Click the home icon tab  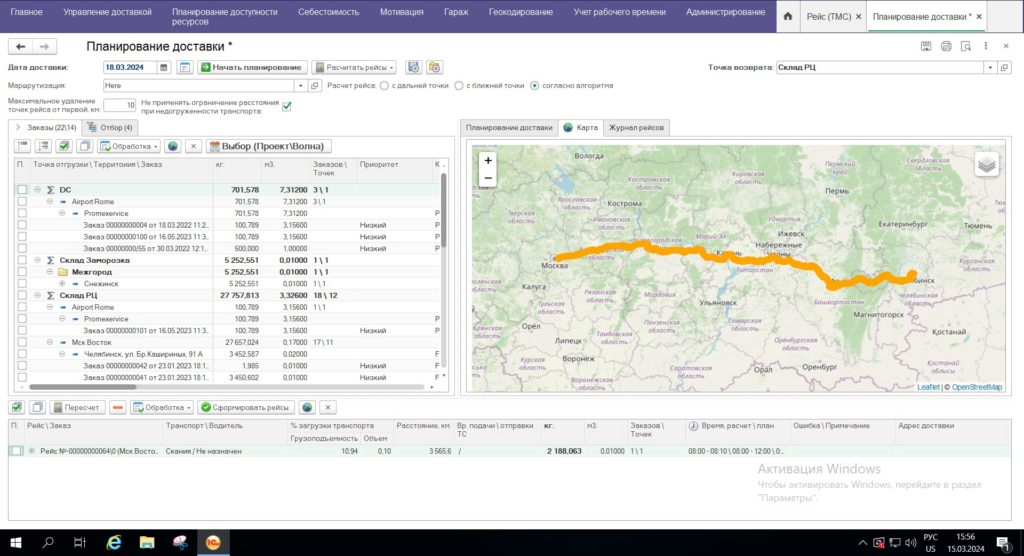coord(789,17)
